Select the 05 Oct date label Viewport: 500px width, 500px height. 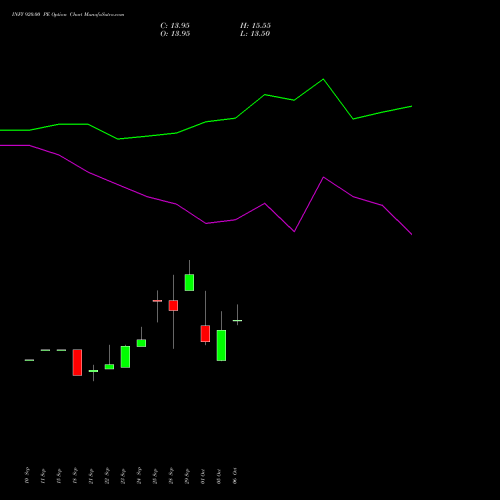coord(219,476)
